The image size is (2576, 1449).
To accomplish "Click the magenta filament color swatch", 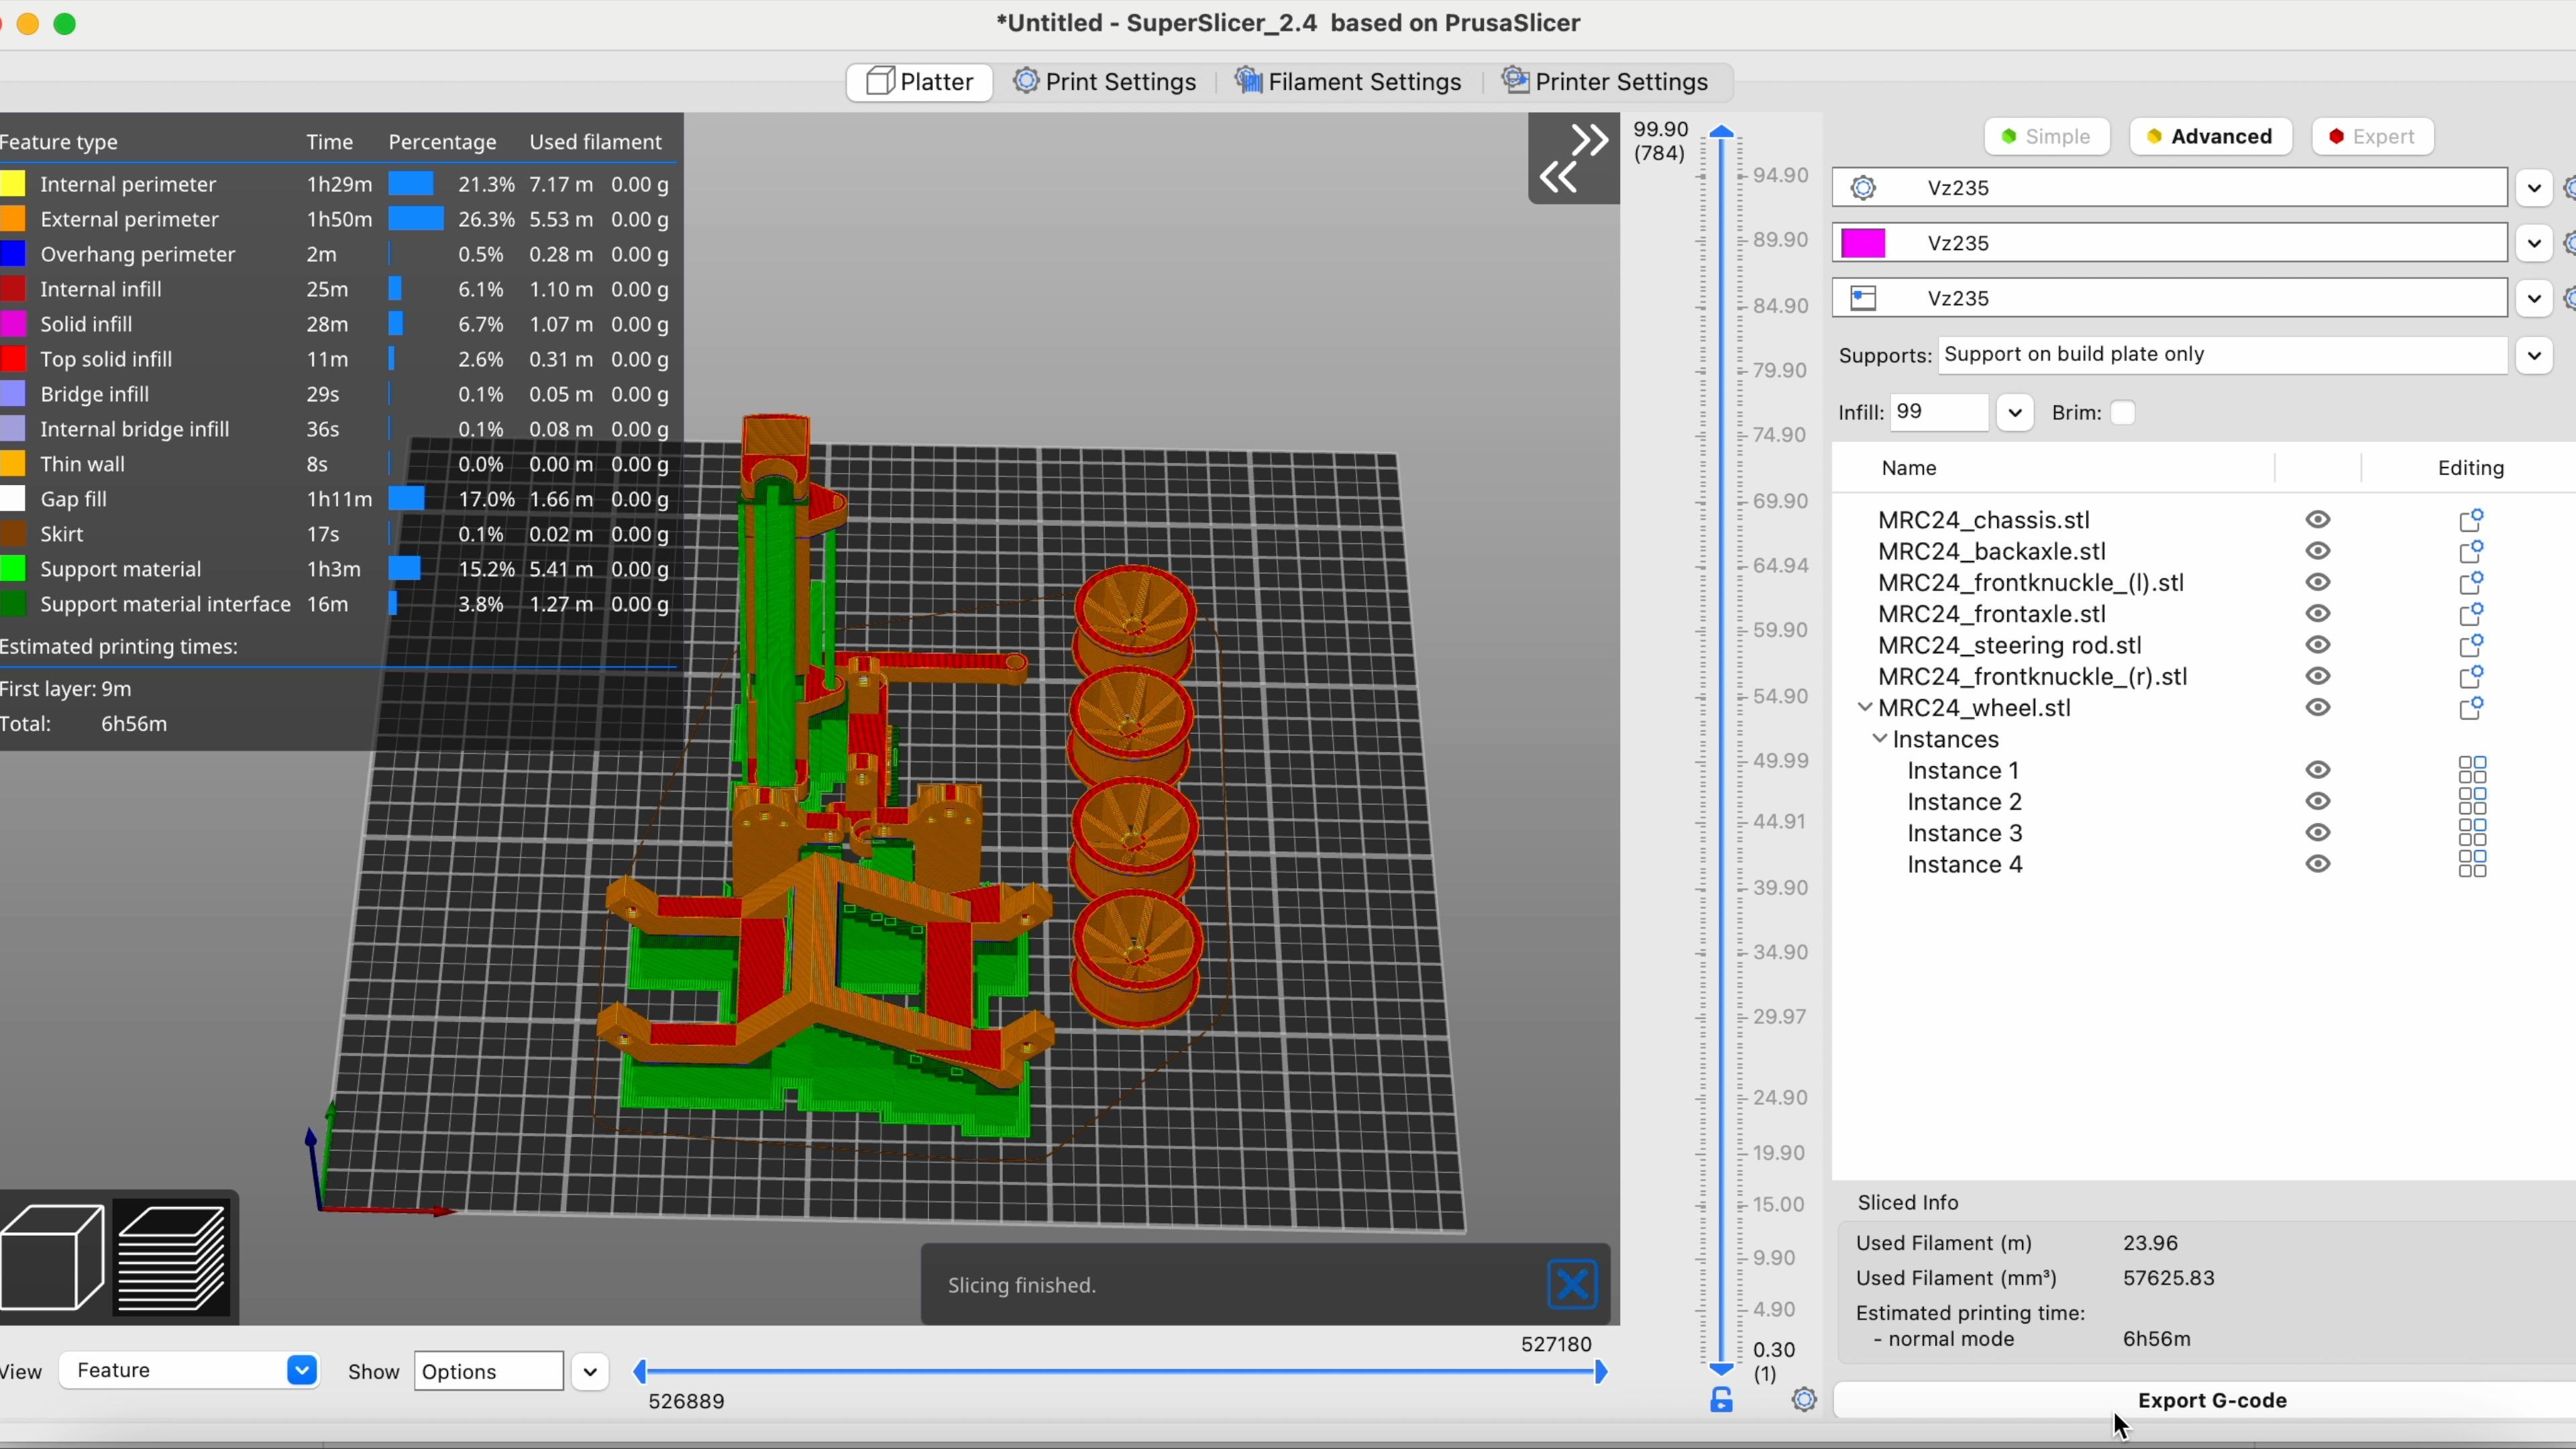I will coord(1863,243).
